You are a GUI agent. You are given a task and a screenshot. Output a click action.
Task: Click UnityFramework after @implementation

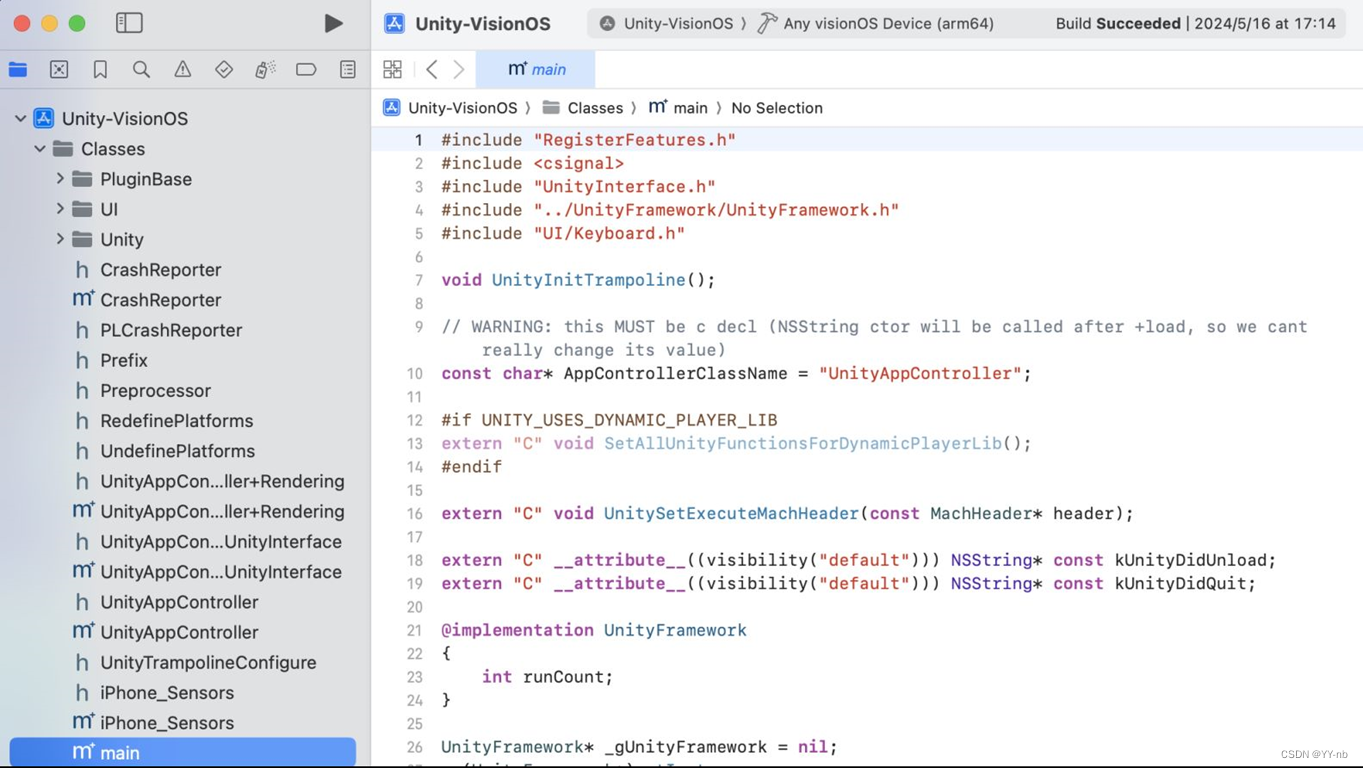[675, 630]
